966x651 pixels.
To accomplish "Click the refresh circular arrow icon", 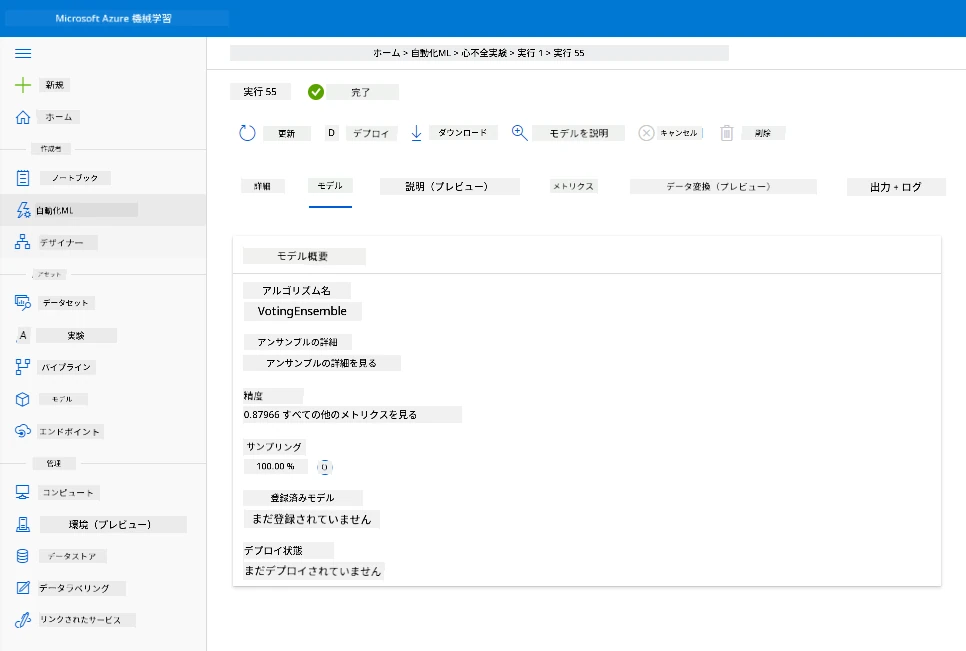I will tap(247, 133).
